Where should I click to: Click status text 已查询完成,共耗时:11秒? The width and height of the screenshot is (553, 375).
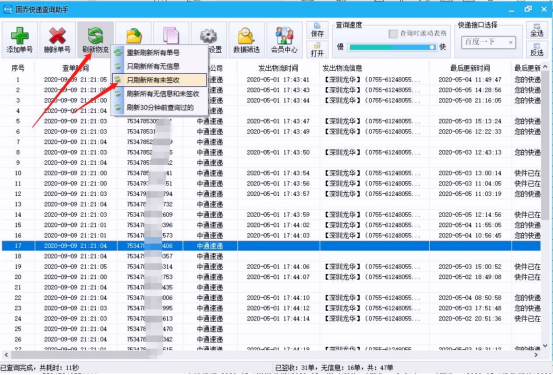coord(40,368)
